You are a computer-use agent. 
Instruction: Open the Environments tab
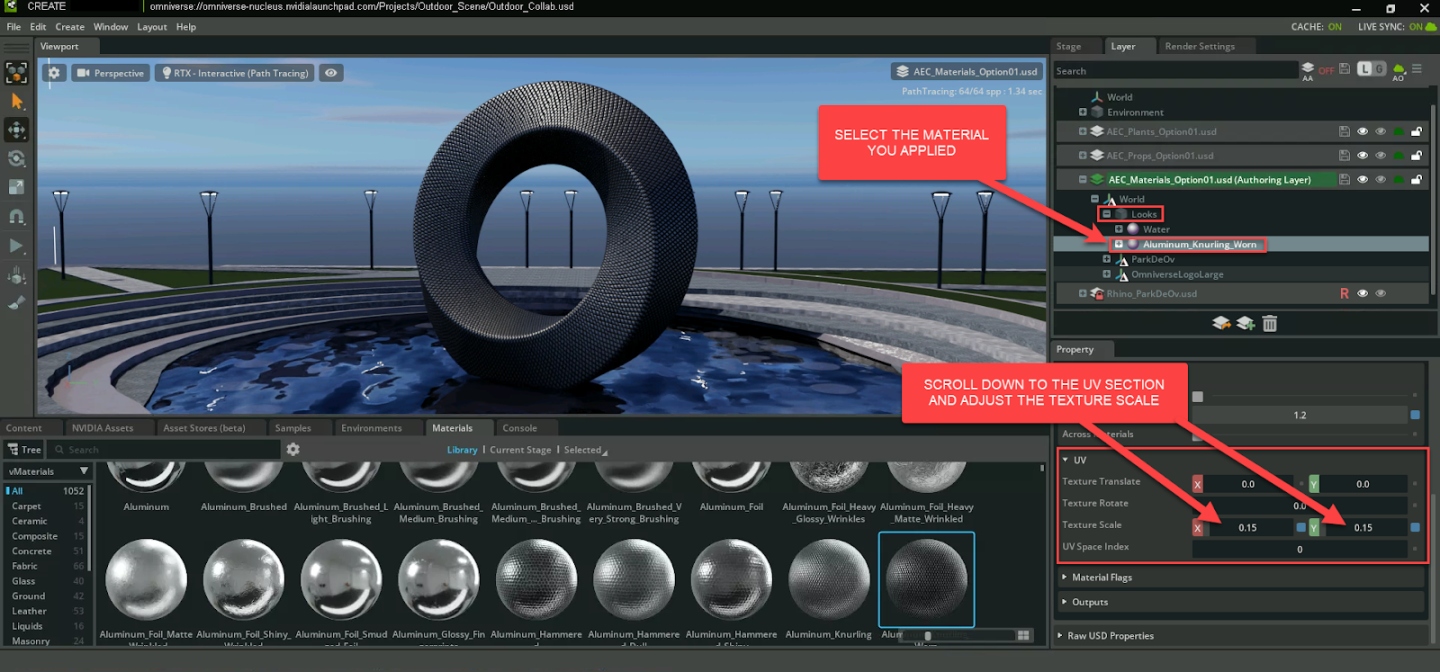coord(371,428)
